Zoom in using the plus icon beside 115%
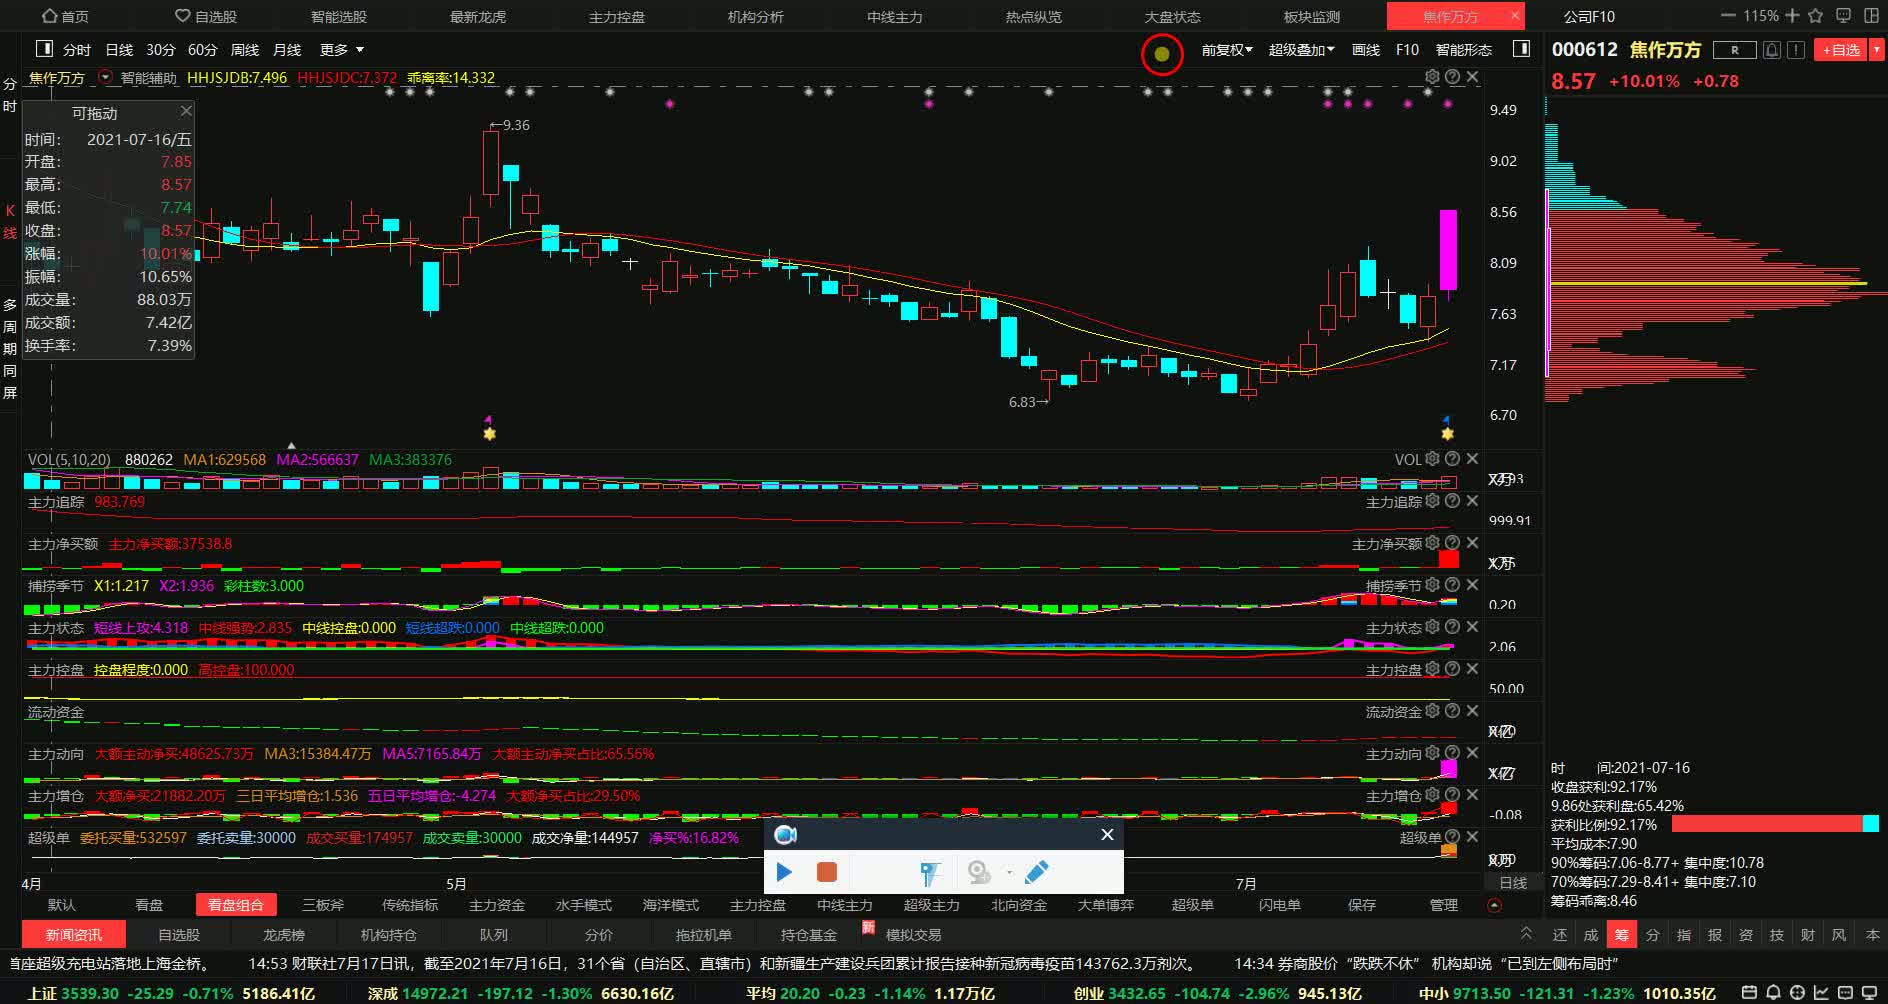Viewport: 1888px width, 1004px height. pos(1792,16)
